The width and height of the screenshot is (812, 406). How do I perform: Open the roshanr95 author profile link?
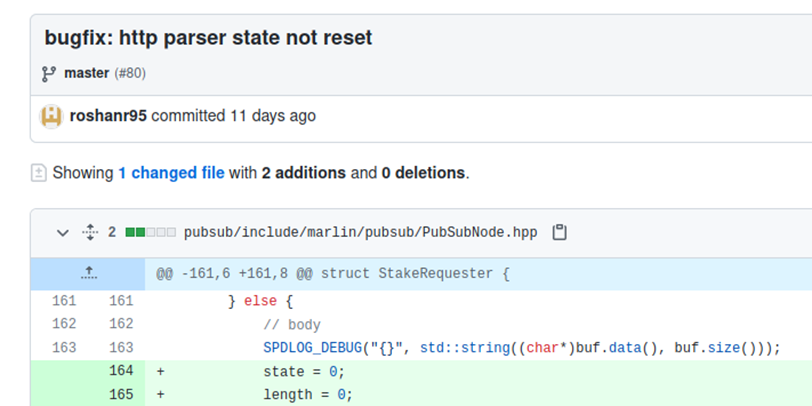(108, 115)
